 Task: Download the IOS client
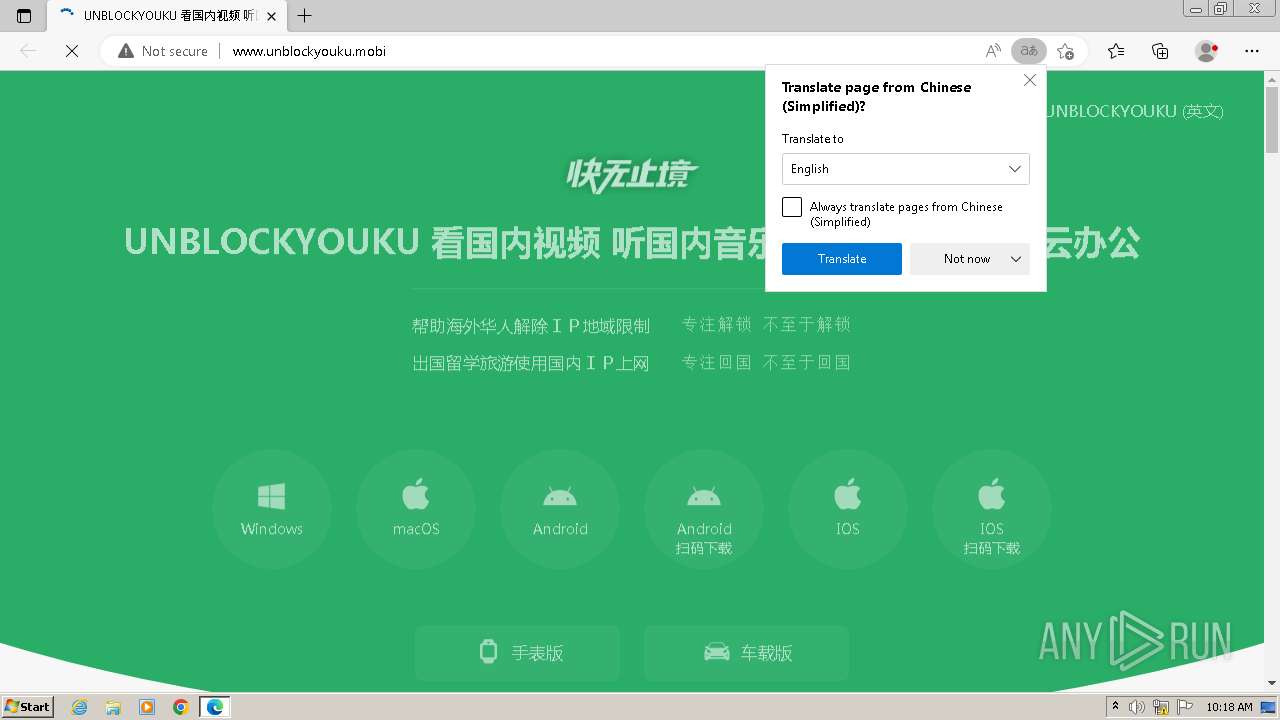coord(848,509)
